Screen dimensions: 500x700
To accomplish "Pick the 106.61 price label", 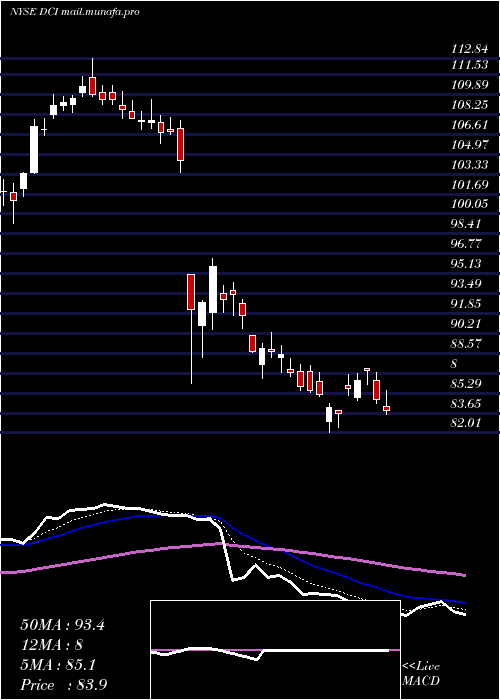I will tap(468, 125).
